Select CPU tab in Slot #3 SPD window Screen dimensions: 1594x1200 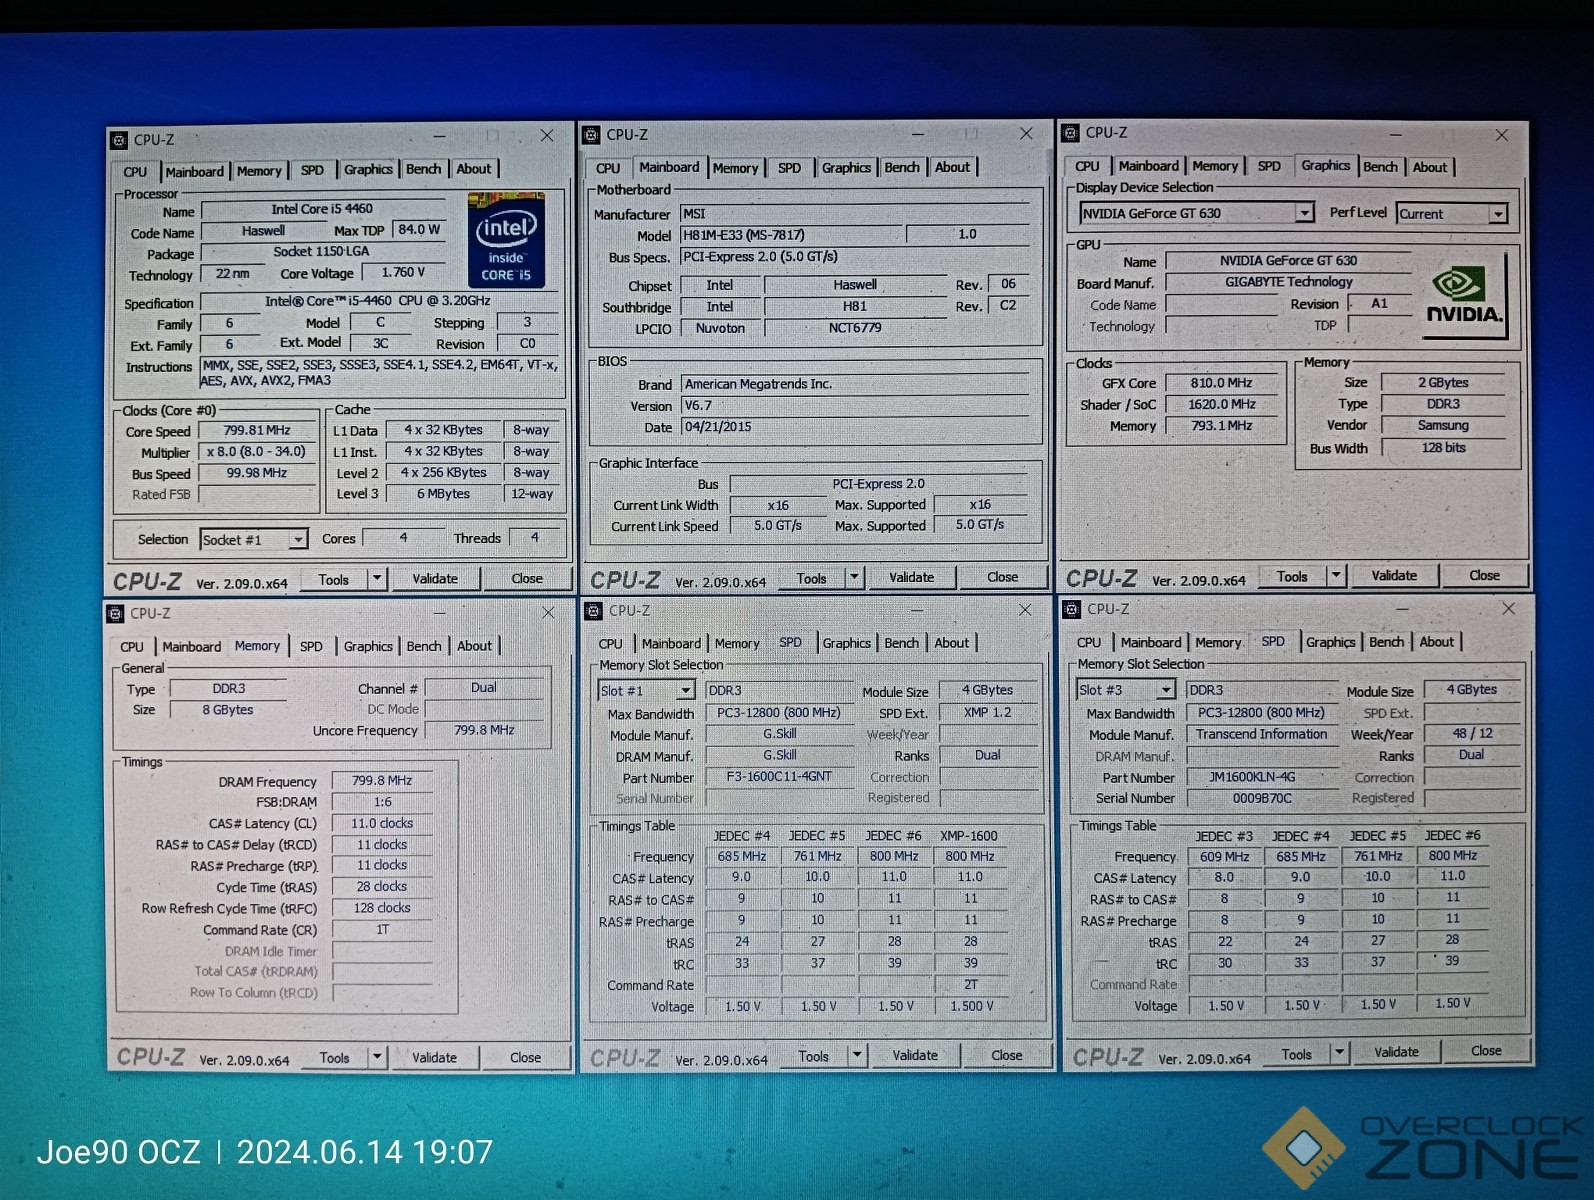[1089, 643]
